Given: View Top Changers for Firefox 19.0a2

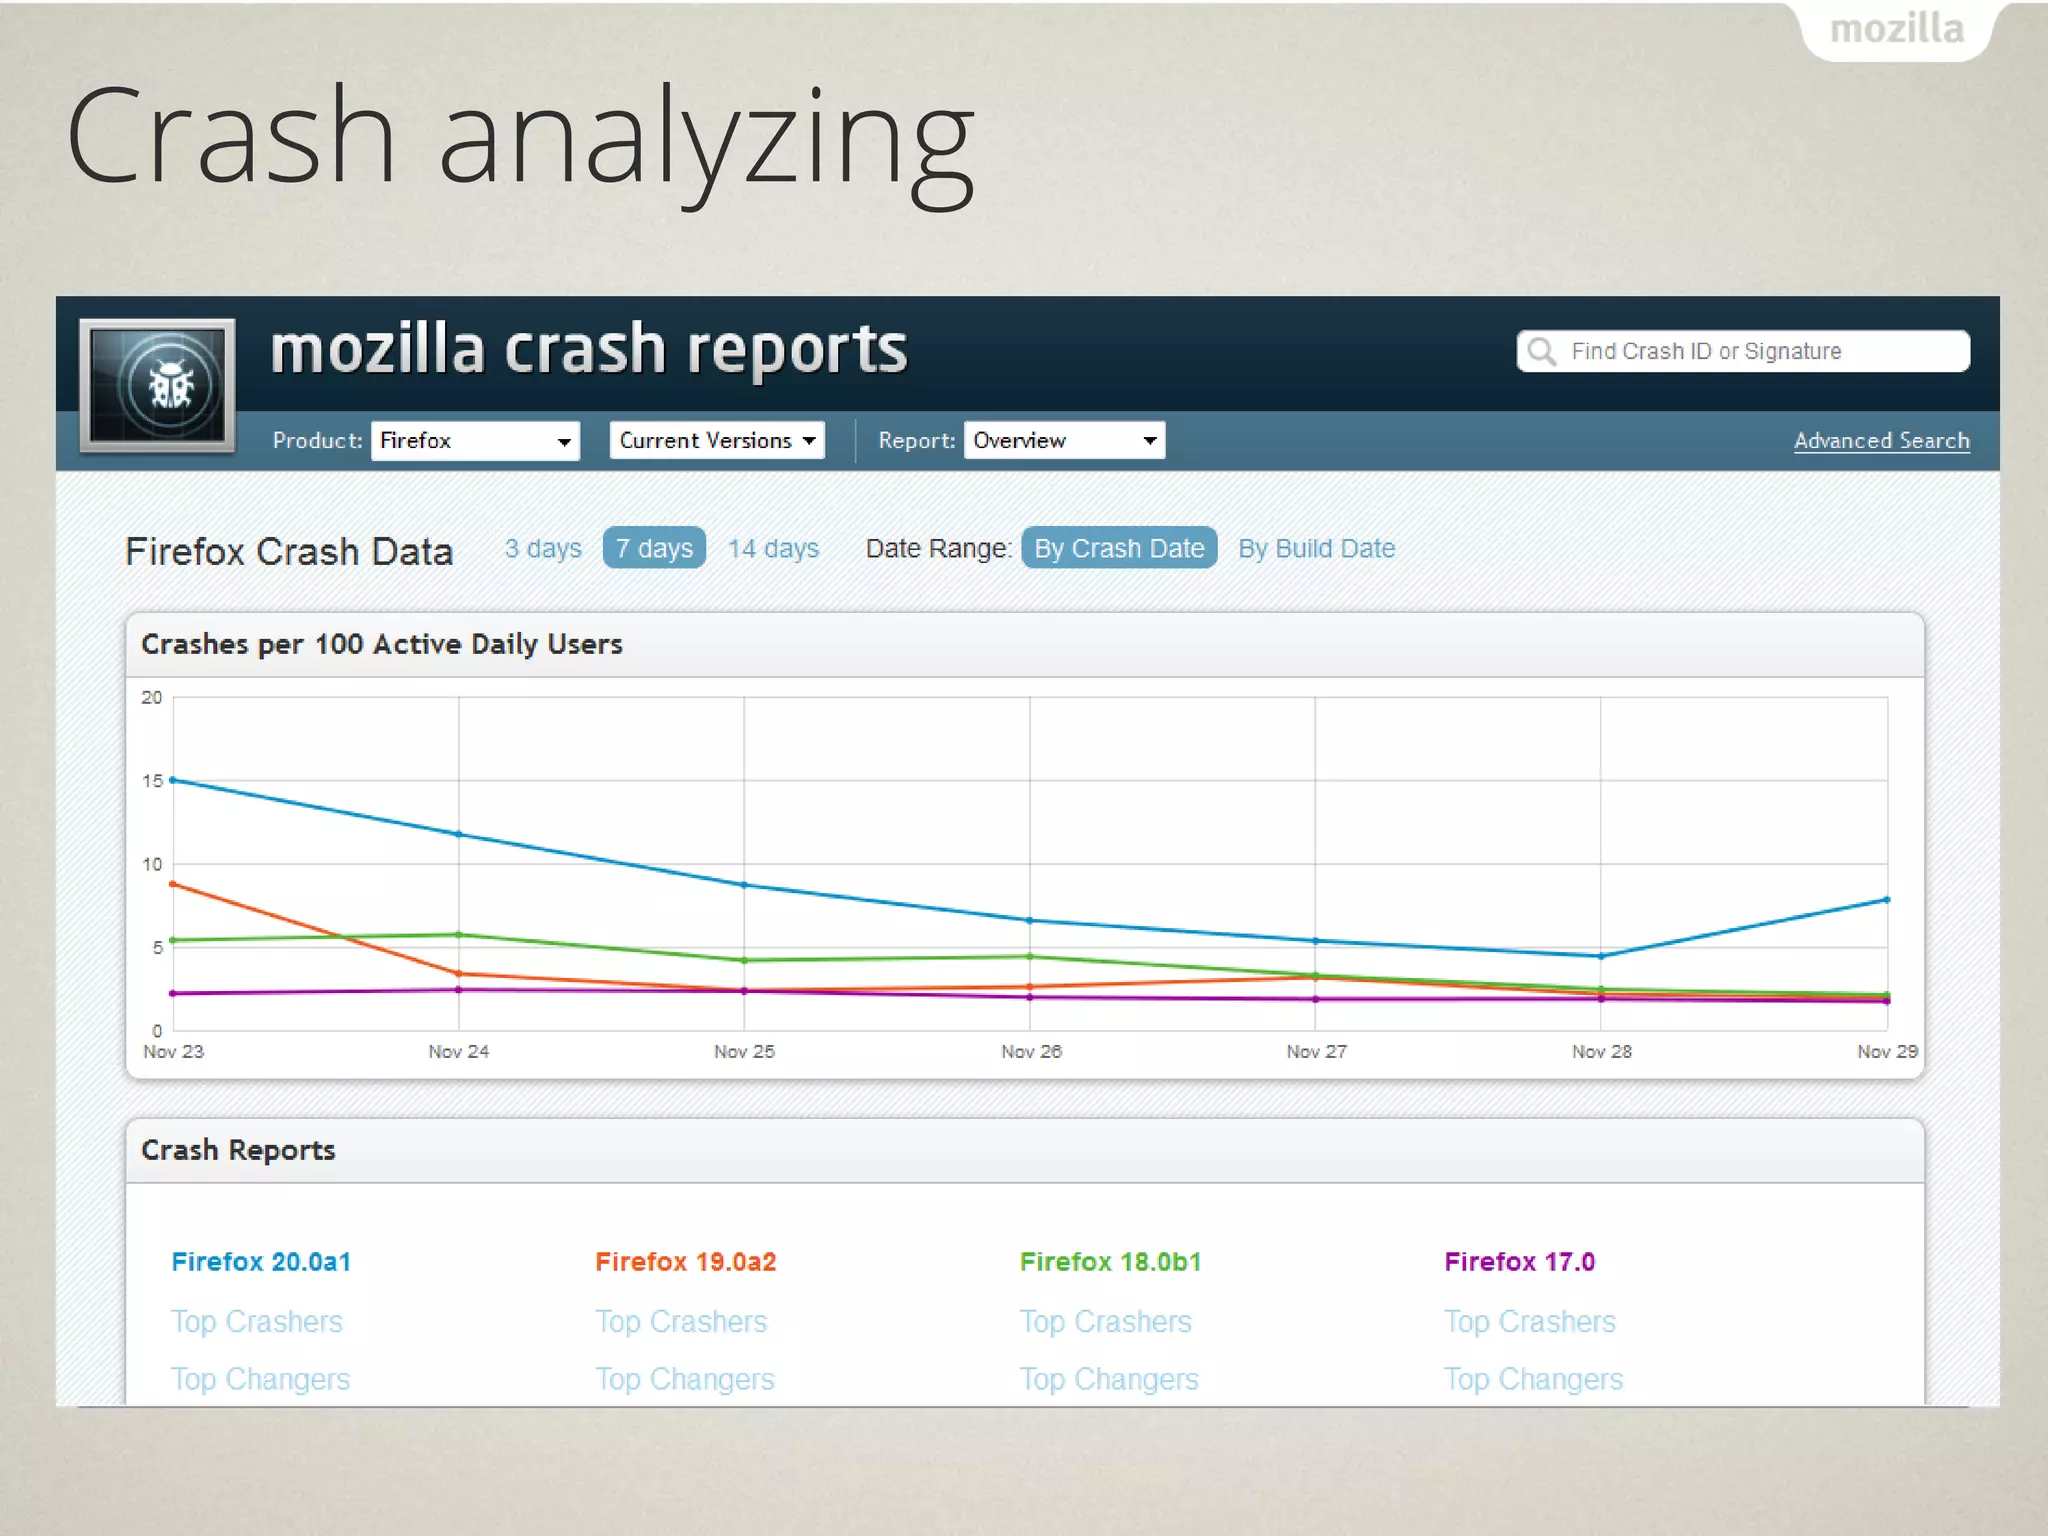Looking at the screenshot, I should [x=685, y=1380].
